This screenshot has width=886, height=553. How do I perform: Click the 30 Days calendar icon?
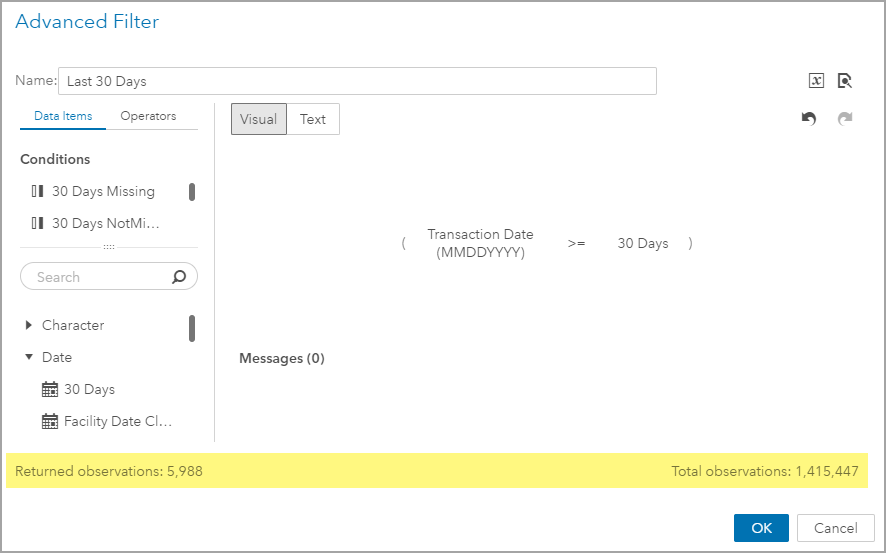[50, 389]
